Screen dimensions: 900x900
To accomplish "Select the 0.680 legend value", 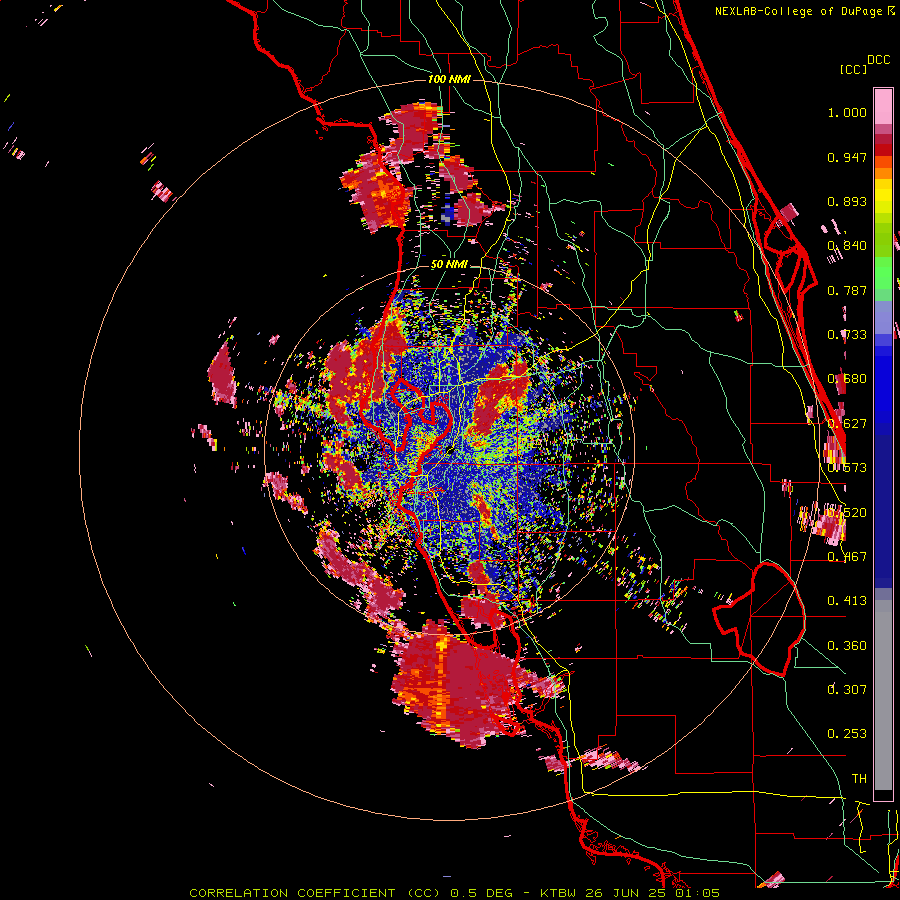I will tap(847, 379).
